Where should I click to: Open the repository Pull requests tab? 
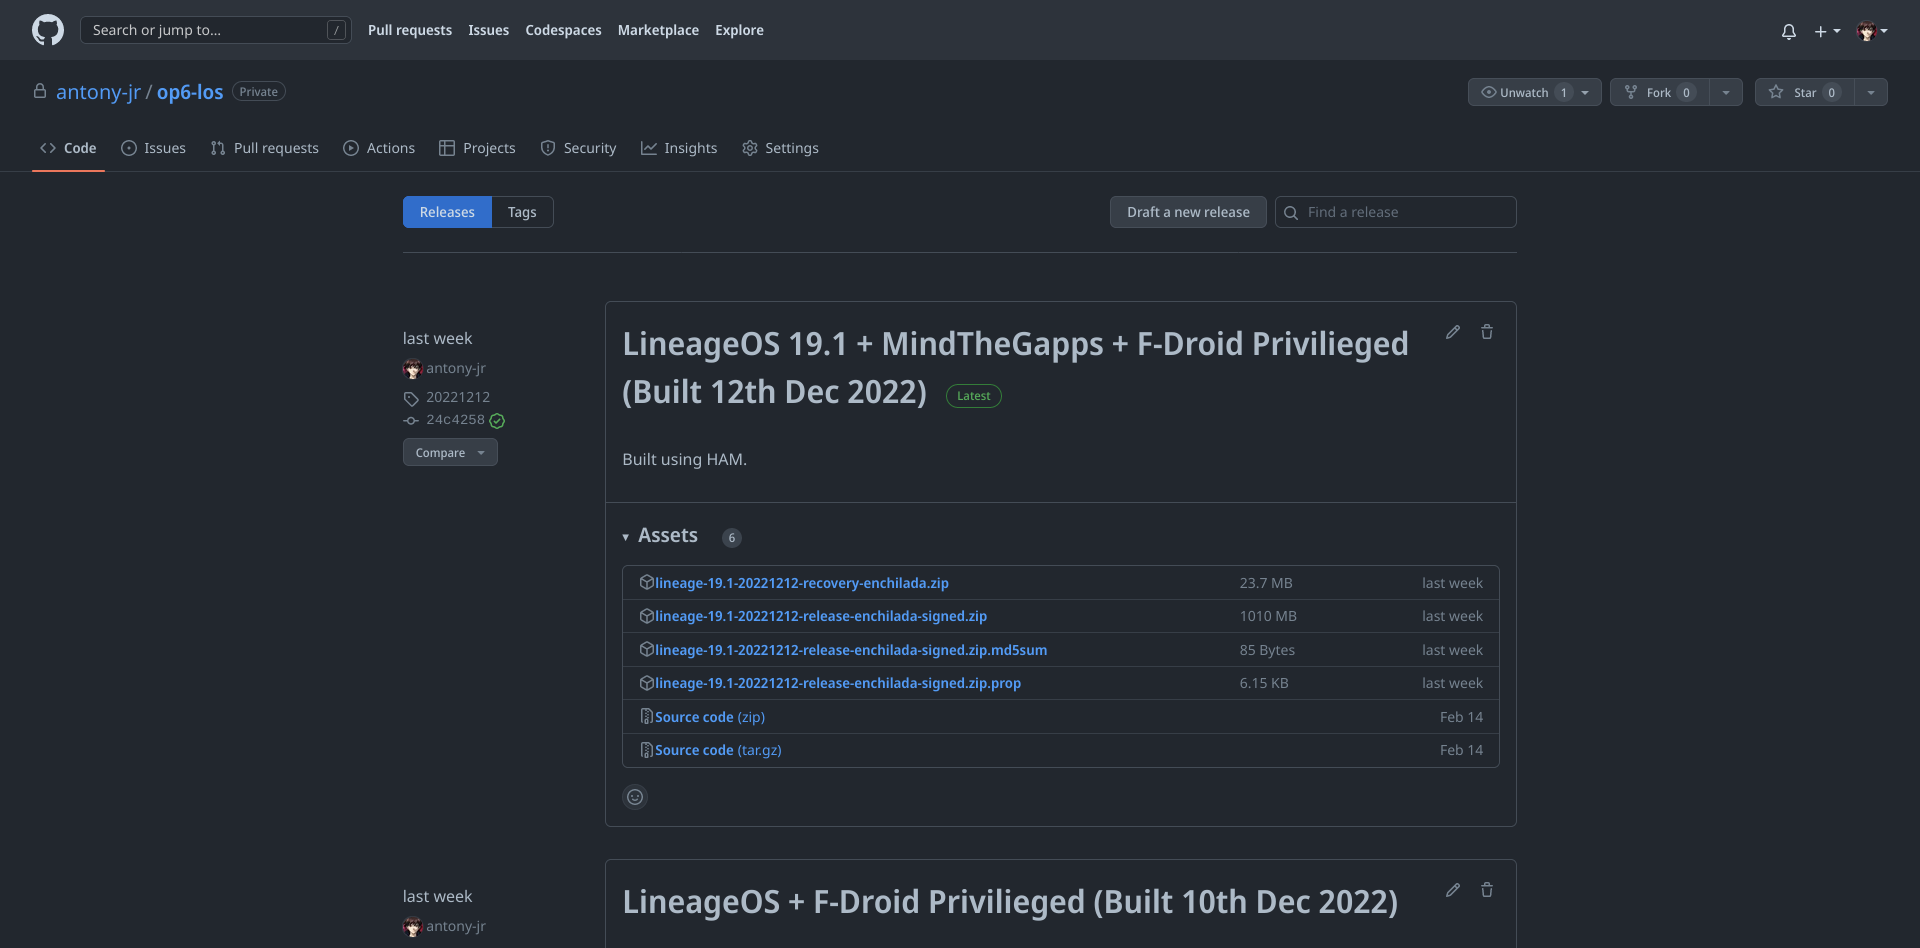(x=264, y=148)
